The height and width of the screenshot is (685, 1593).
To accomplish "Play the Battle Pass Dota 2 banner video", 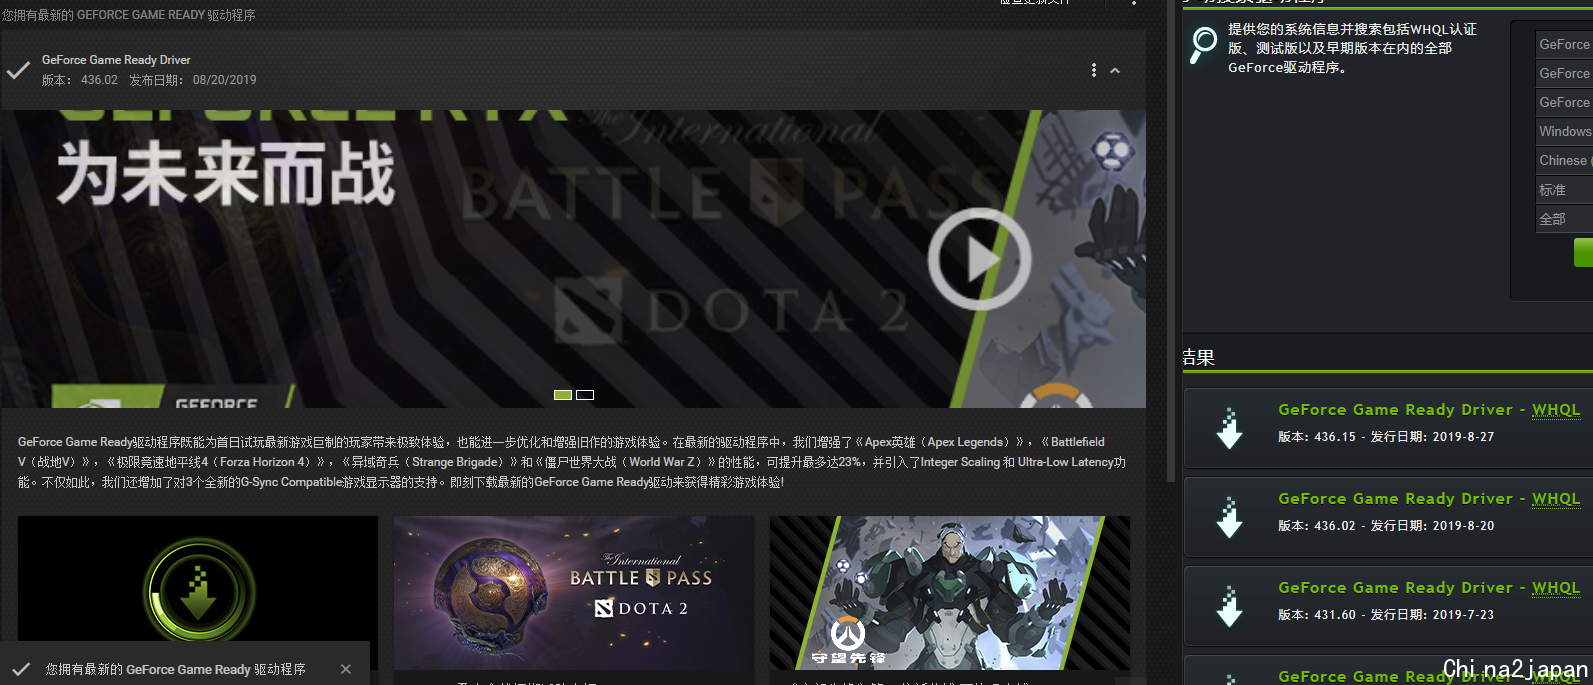I will tap(979, 260).
